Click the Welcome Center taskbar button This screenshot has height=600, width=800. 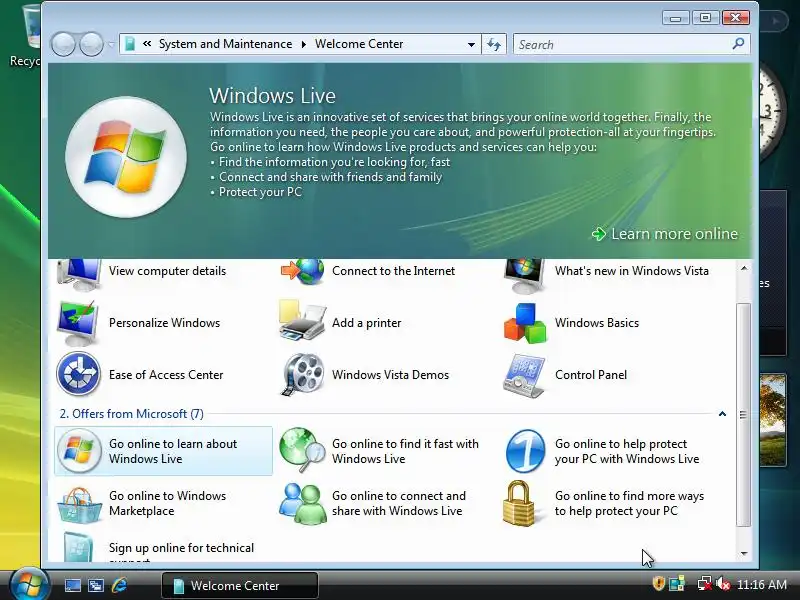(240, 585)
